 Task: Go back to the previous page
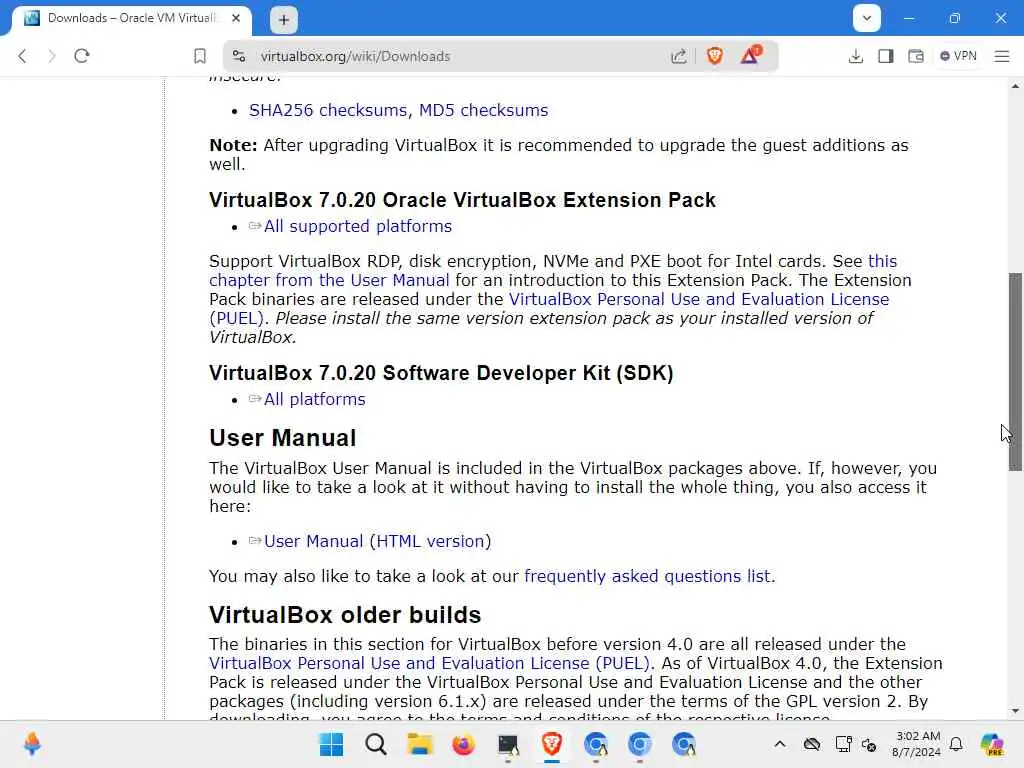(22, 56)
